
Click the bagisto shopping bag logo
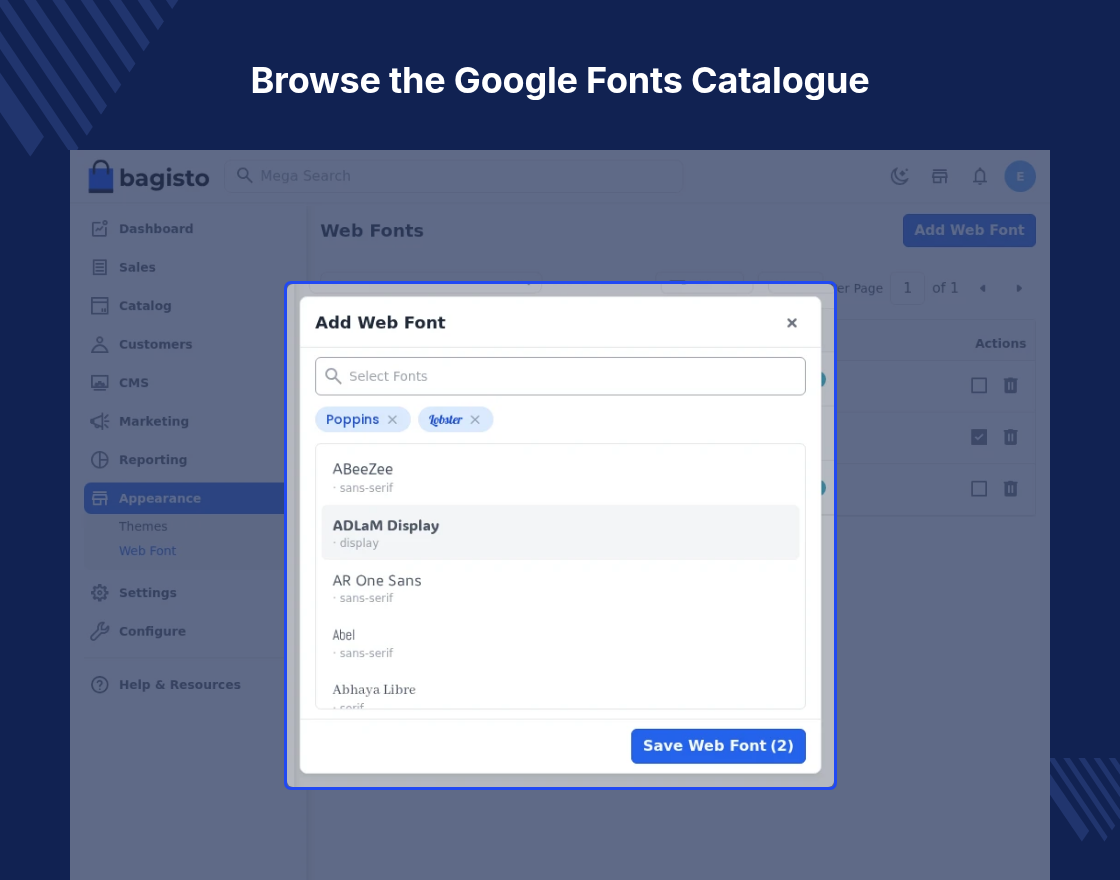click(x=101, y=176)
